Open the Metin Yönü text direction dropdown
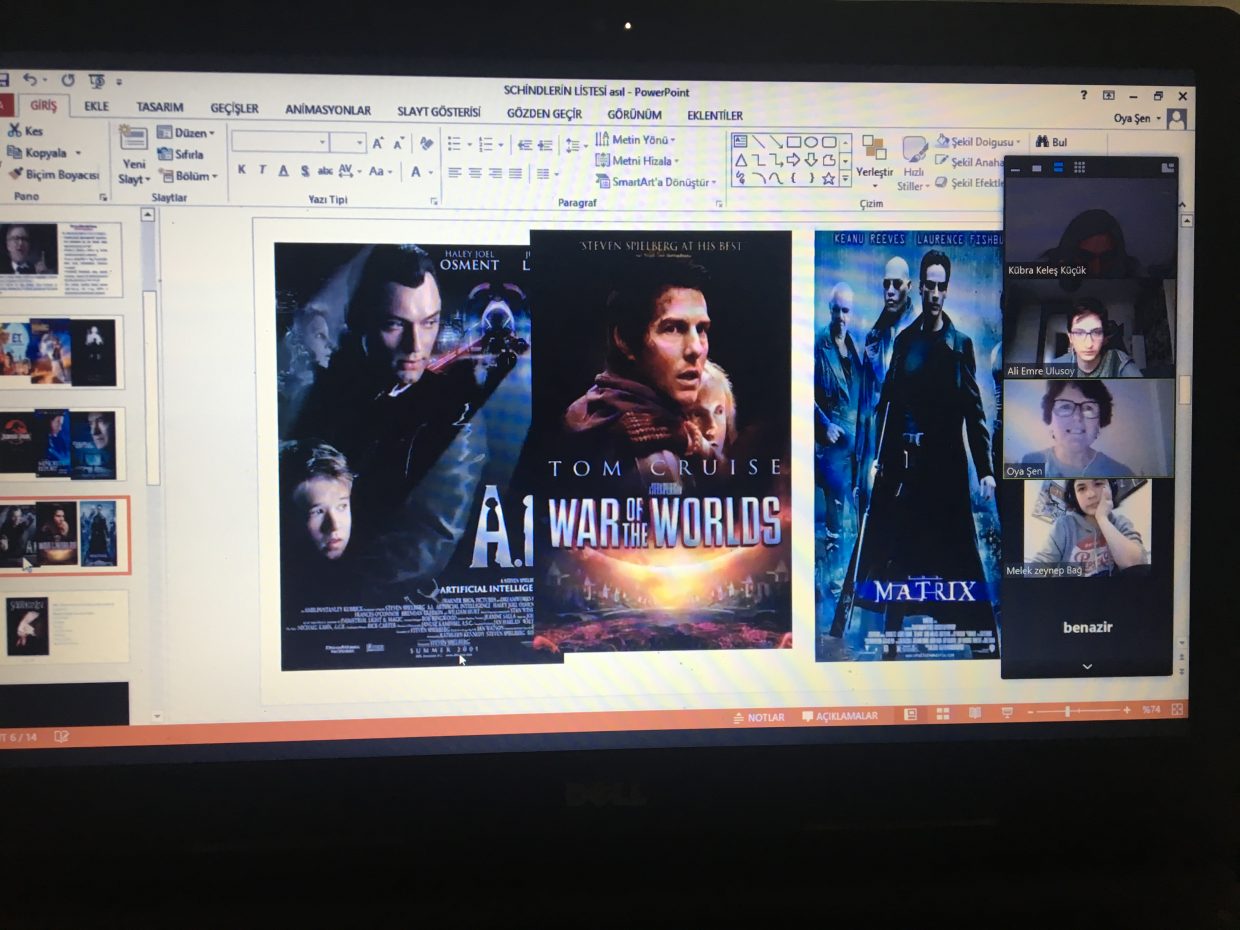The image size is (1240, 930). tap(636, 140)
